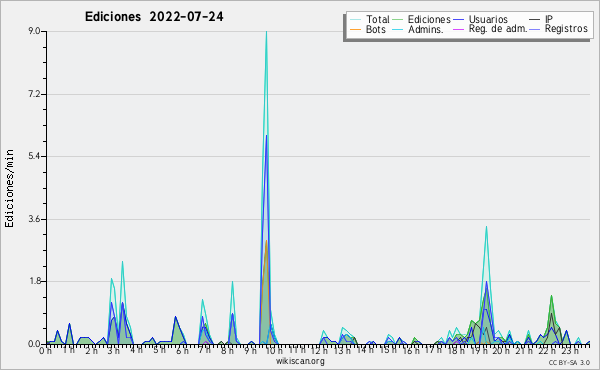This screenshot has width=600, height=370.
Task: Click the Reg. de adm. legend label
Action: [x=498, y=29]
